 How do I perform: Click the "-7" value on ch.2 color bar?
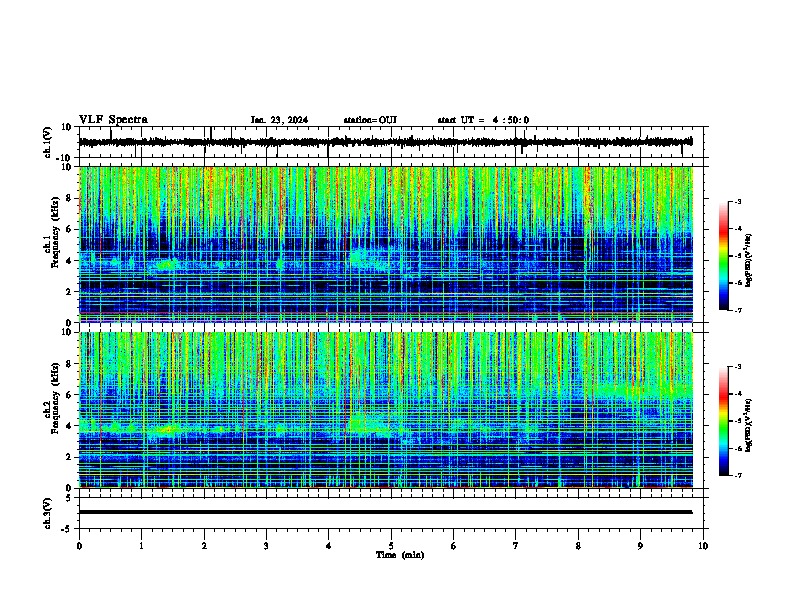(x=738, y=475)
